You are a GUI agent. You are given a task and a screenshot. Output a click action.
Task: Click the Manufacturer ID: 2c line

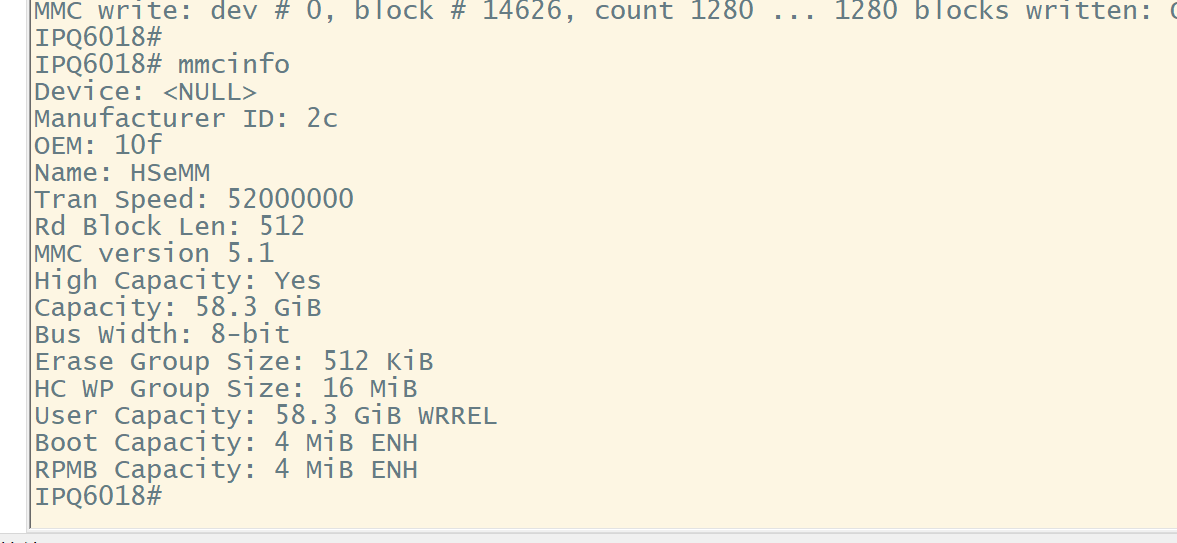[186, 119]
